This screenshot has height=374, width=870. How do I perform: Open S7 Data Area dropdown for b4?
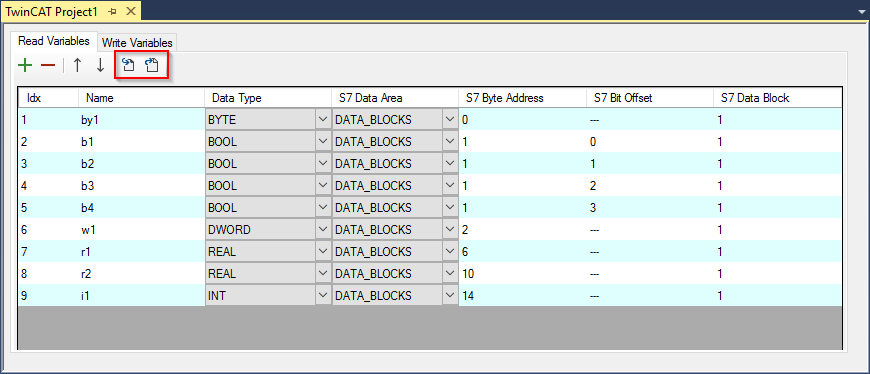click(450, 208)
